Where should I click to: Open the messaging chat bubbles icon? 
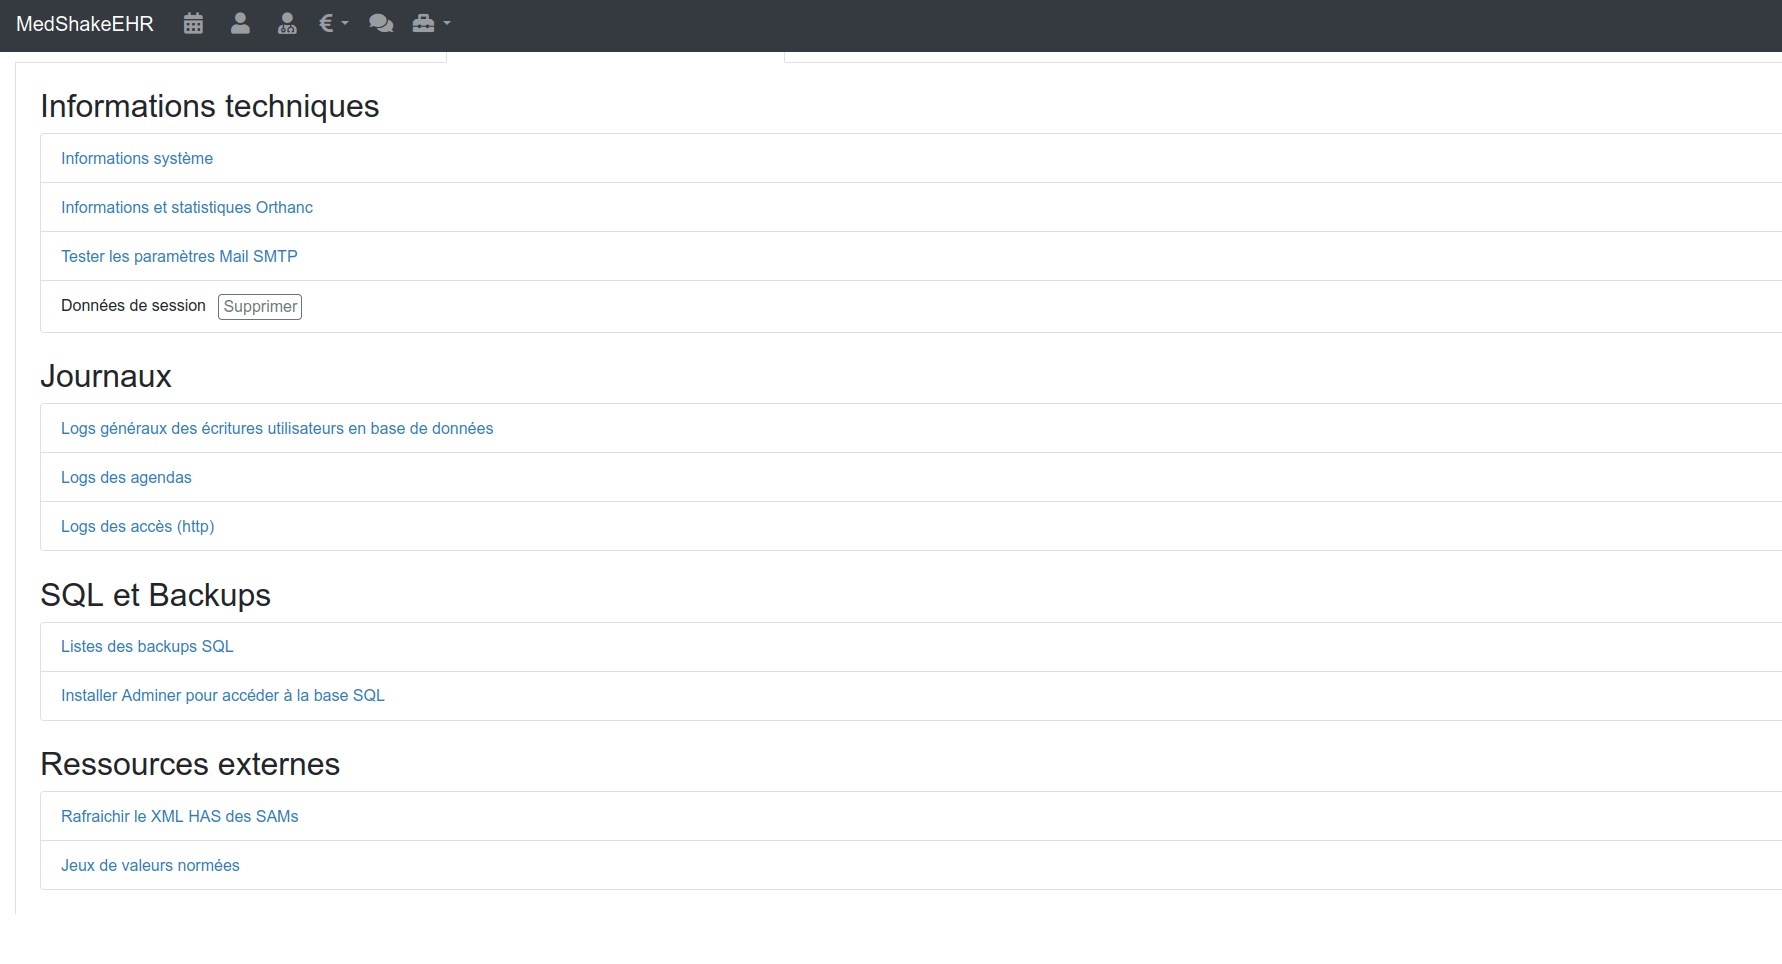[381, 24]
